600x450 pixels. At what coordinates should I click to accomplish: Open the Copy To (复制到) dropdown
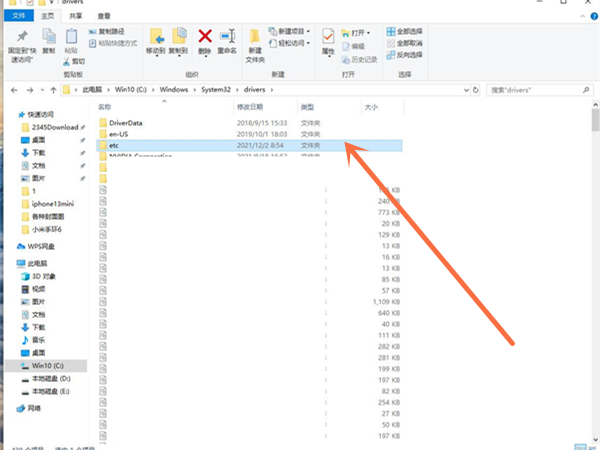pos(178,42)
